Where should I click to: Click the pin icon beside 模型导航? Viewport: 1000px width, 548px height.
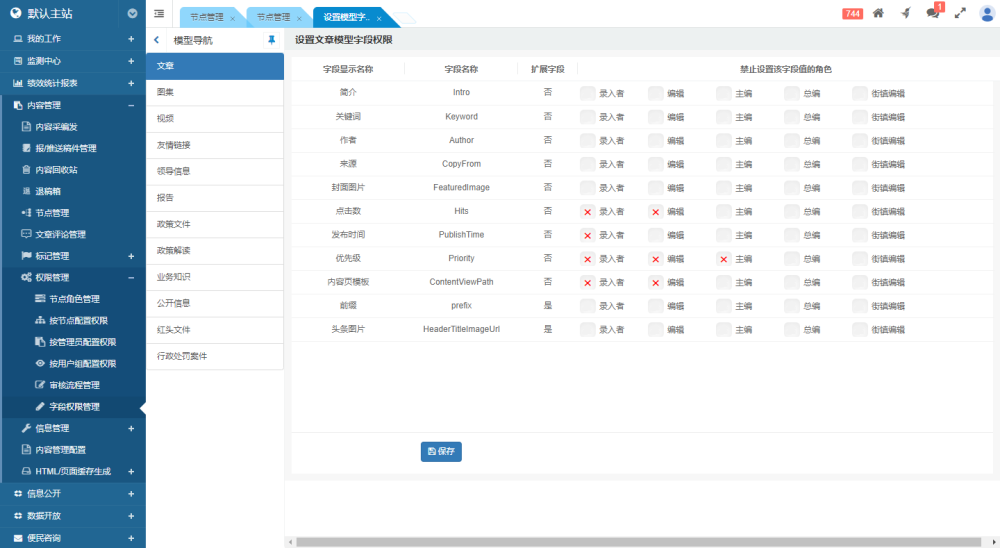tap(271, 40)
